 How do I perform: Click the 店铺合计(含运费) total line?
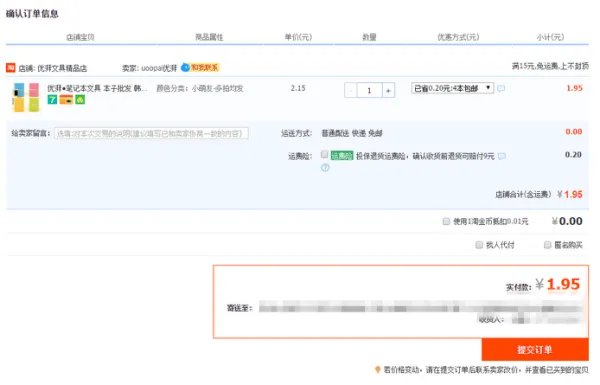point(539,194)
